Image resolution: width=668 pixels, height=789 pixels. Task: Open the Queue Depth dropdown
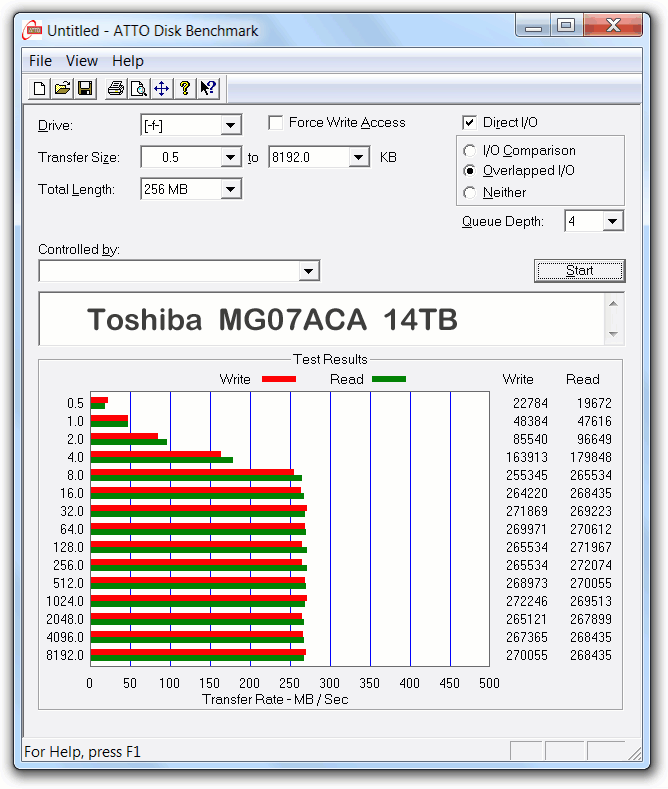click(x=612, y=221)
